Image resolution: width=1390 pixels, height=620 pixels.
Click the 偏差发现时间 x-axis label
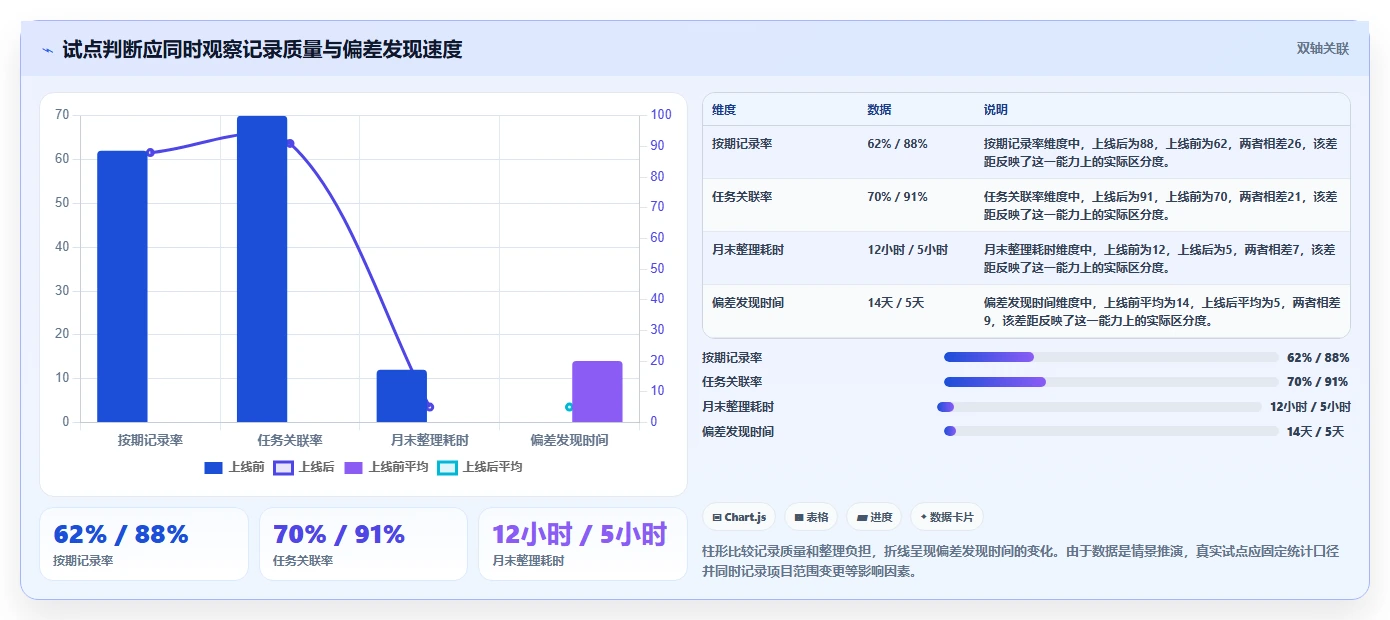coord(569,440)
